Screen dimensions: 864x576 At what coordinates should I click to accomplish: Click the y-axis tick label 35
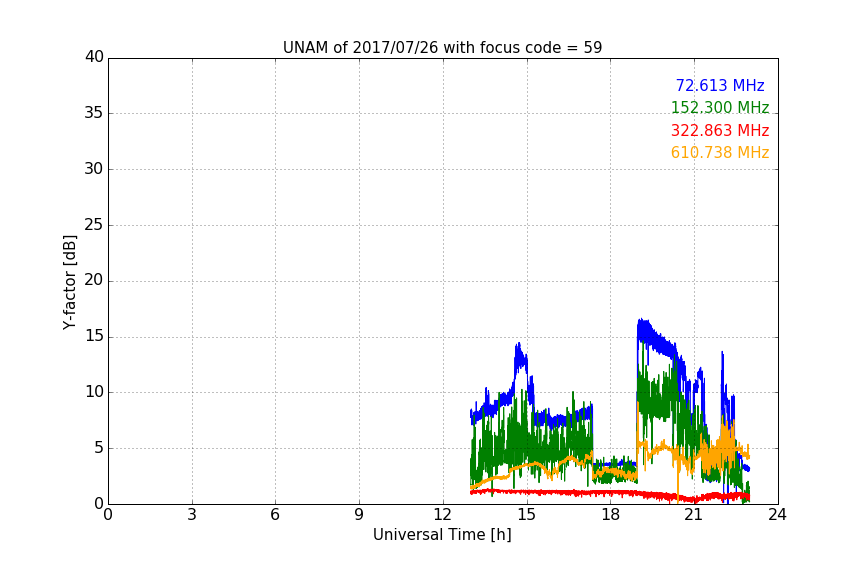point(94,113)
